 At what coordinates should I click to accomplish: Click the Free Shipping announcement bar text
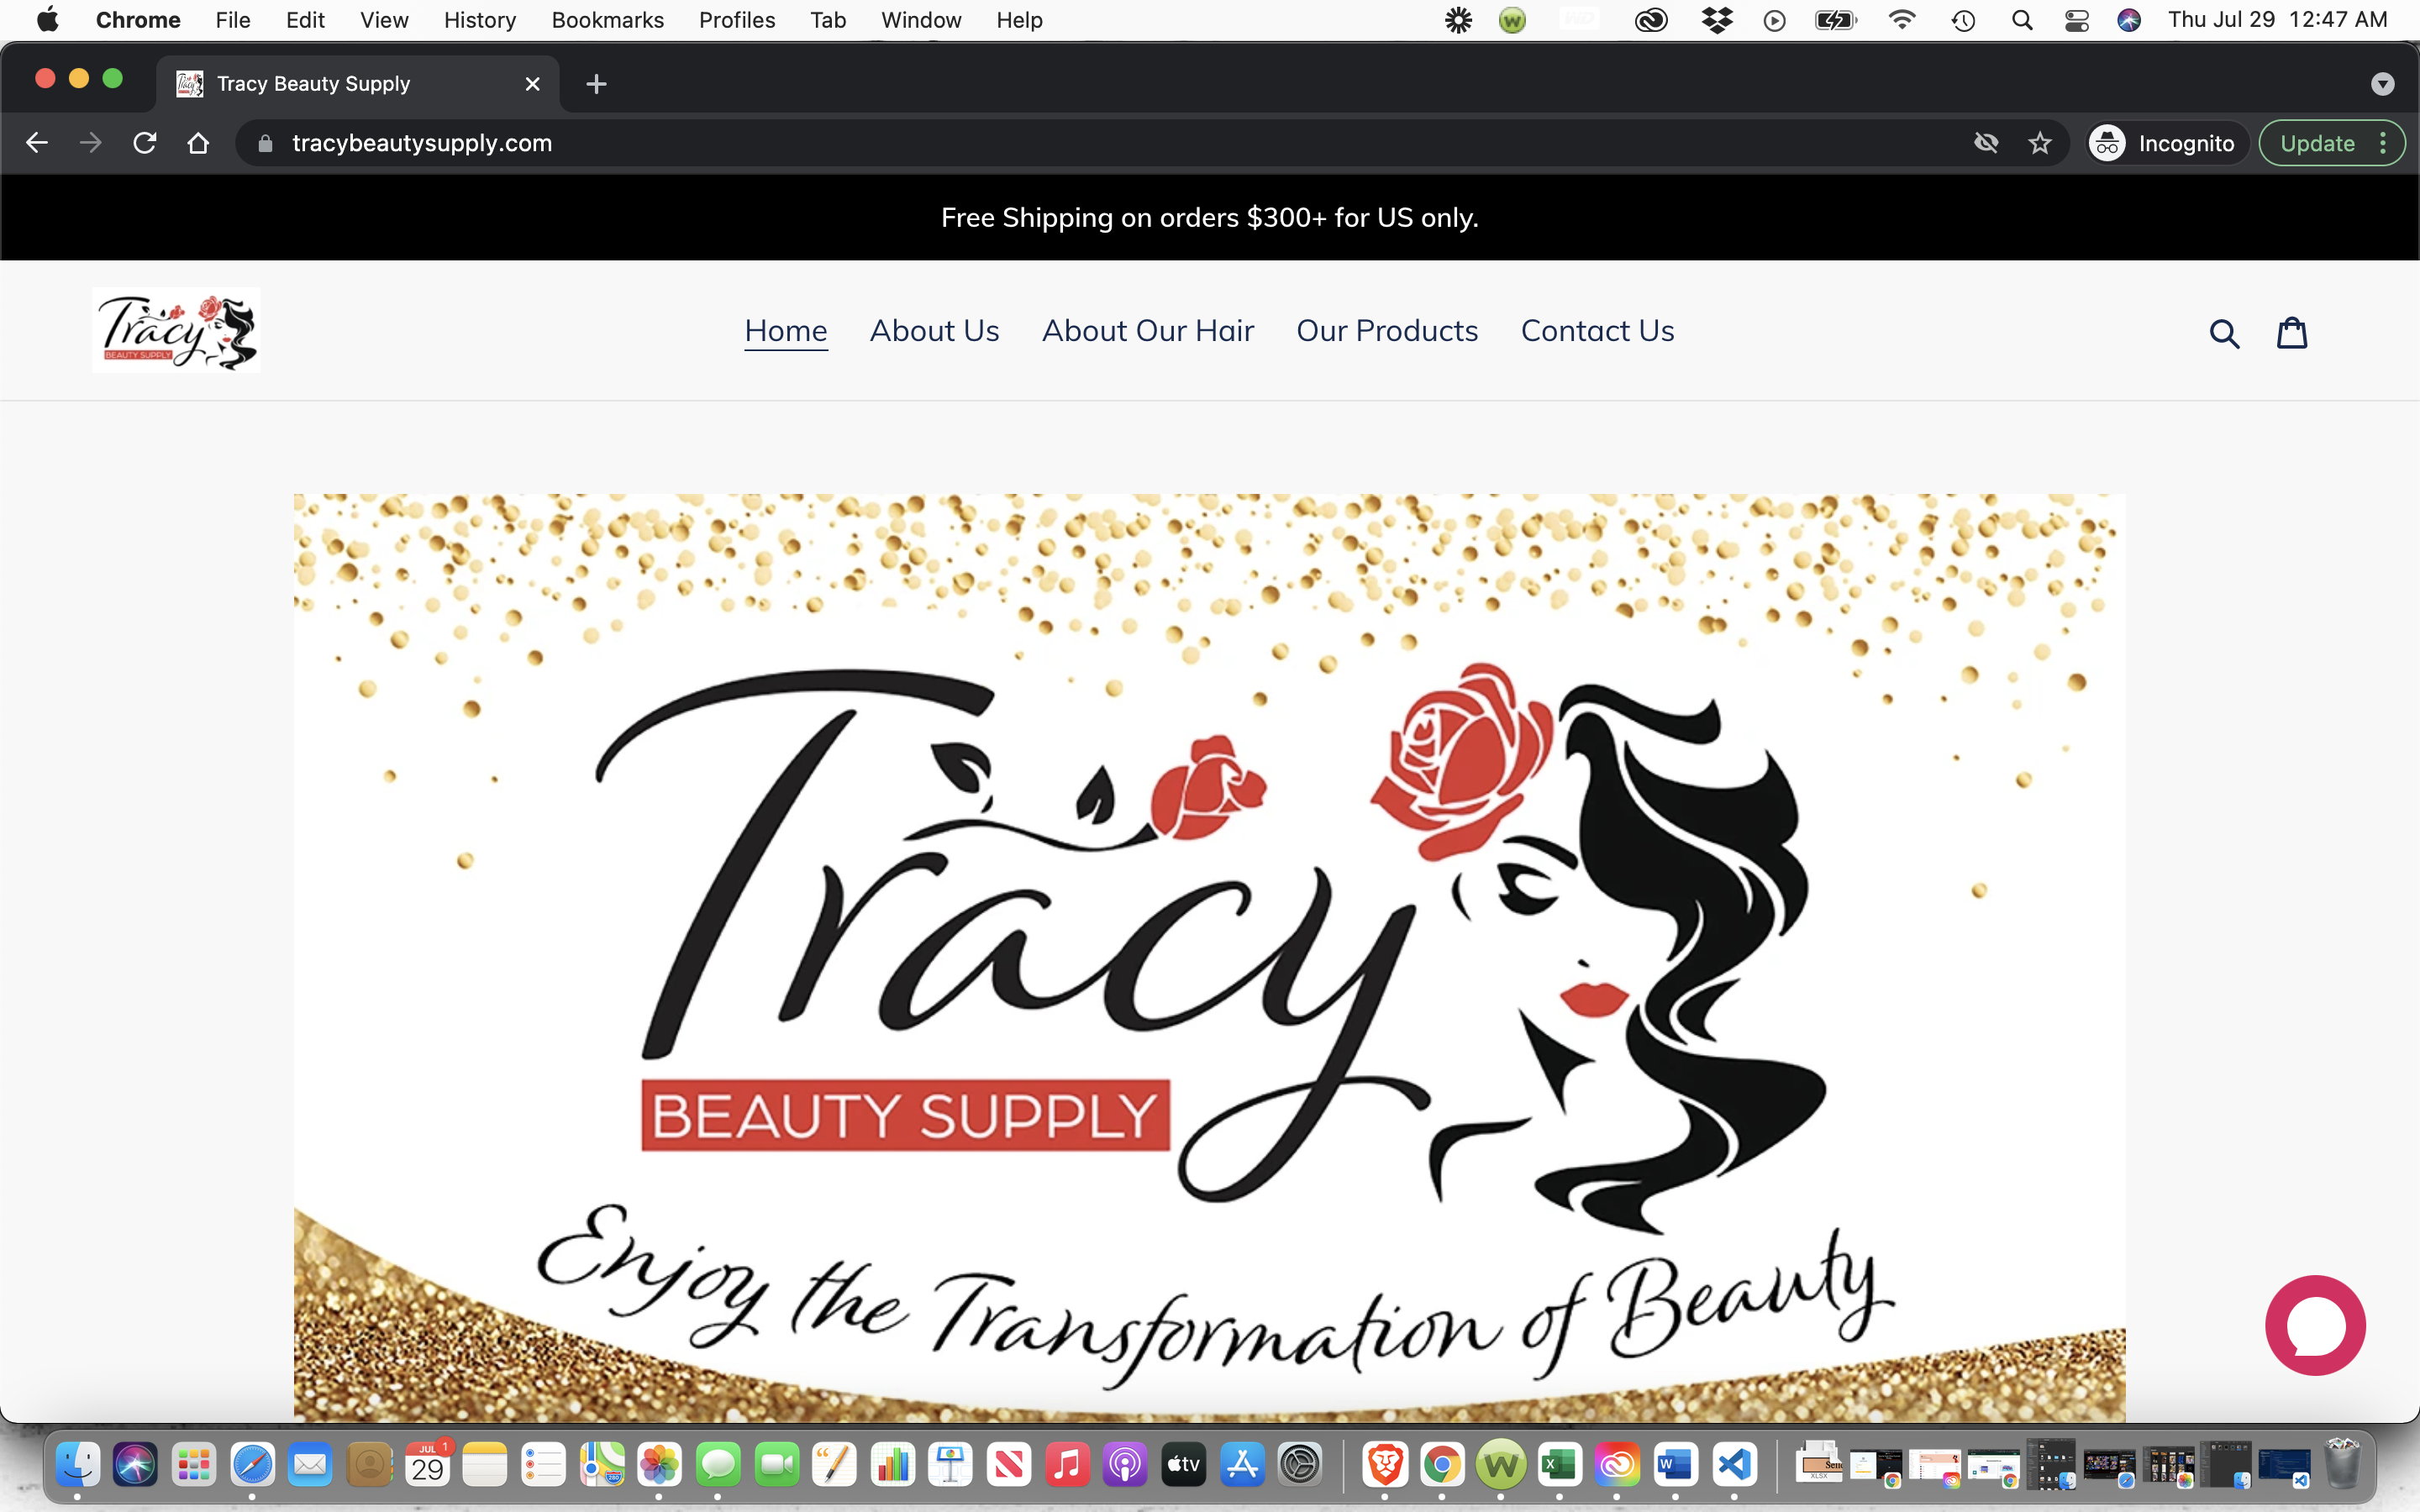click(x=1209, y=217)
